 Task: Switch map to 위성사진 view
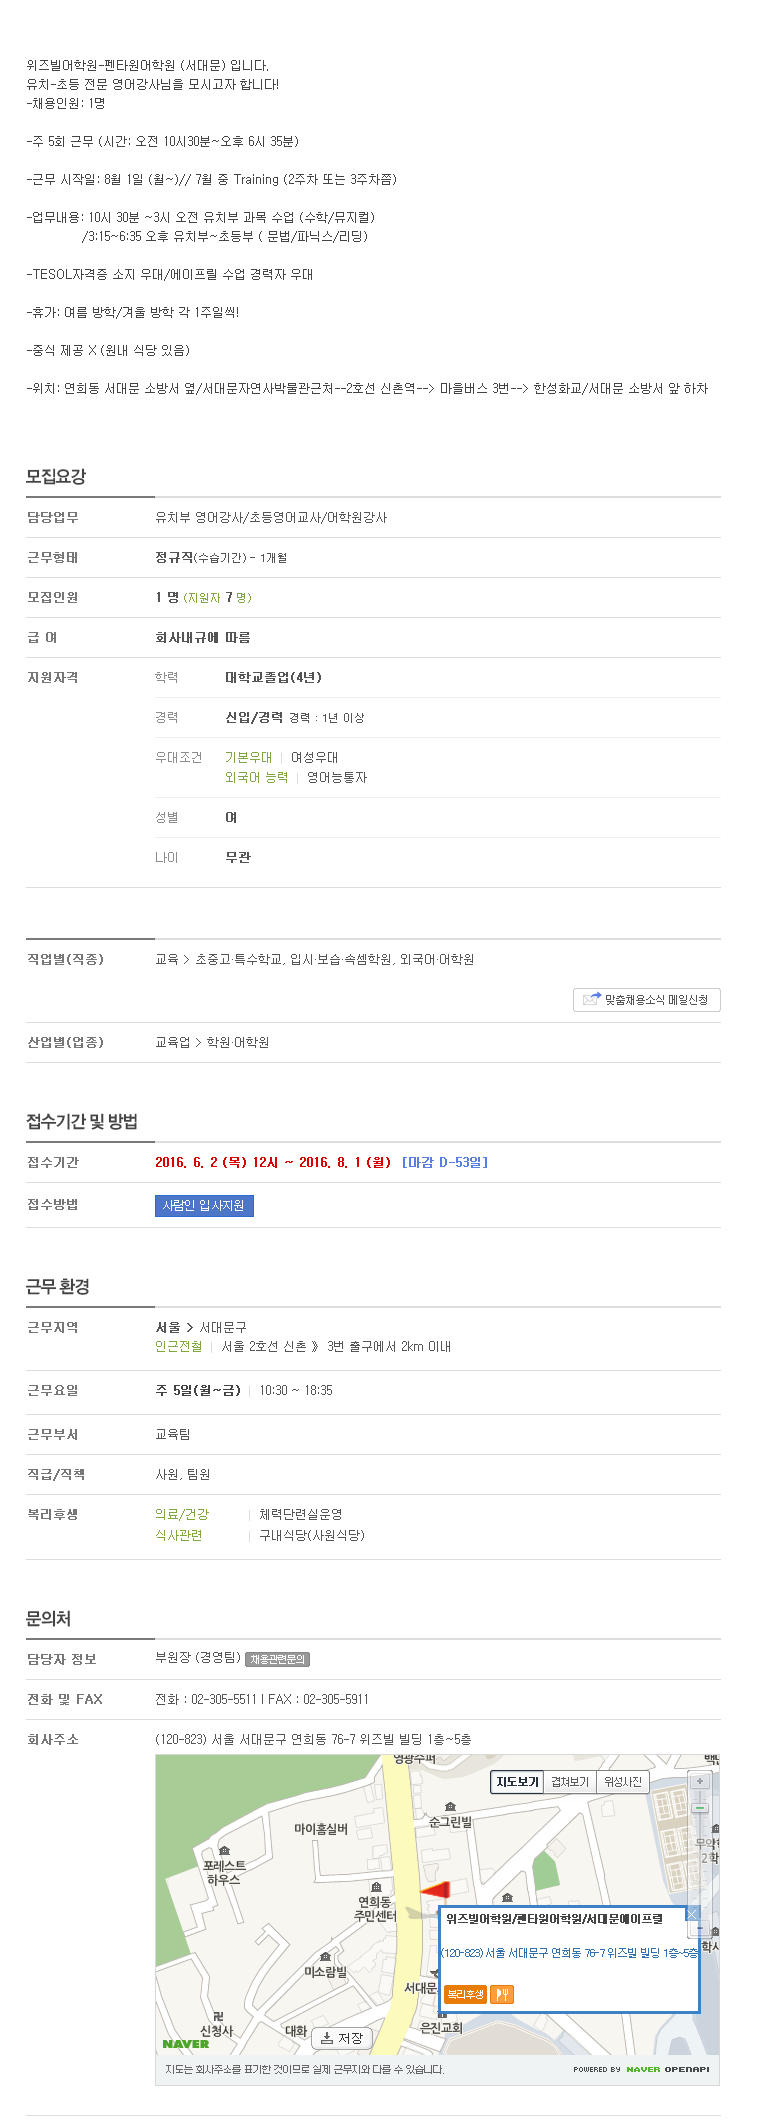(x=623, y=1781)
